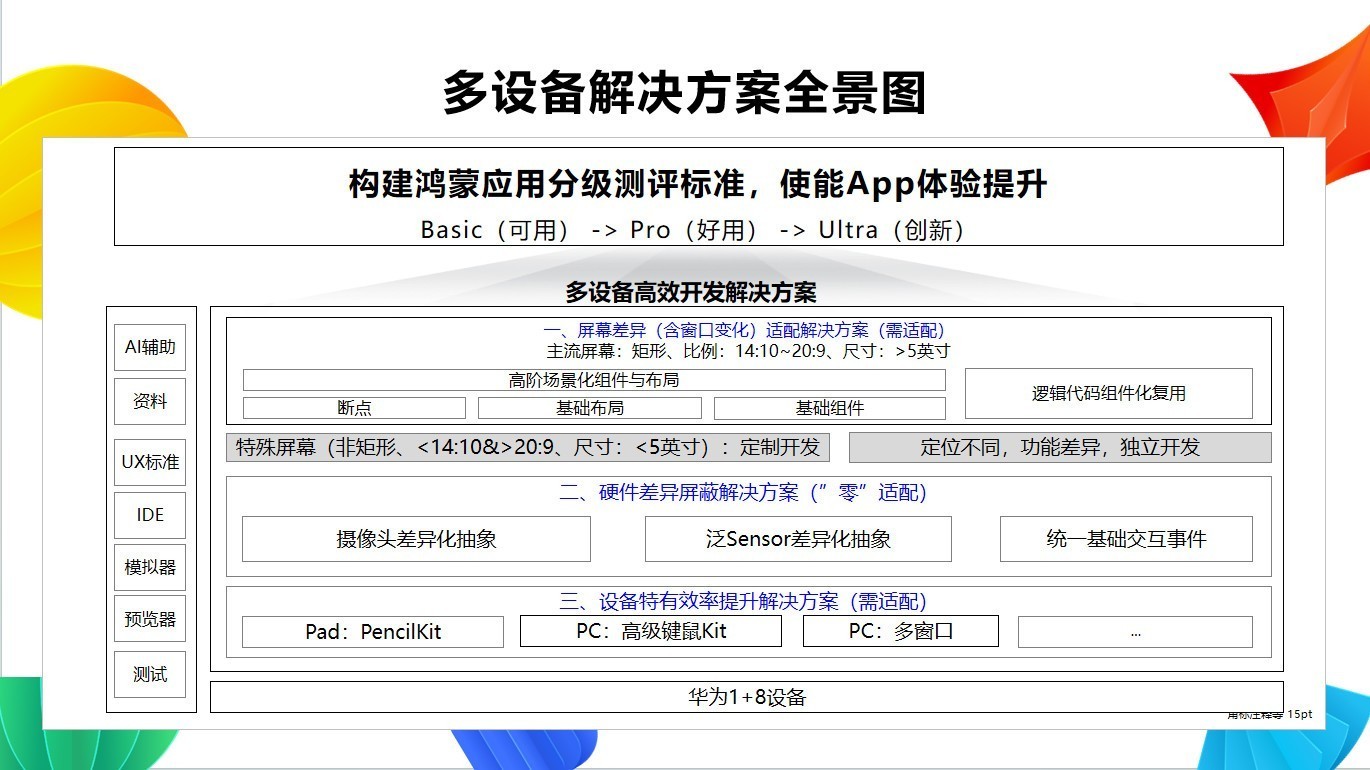Viewport: 1370px width, 770px height.
Task: Click the 特殊屏幕…定制开发 gray box
Action: click(528, 447)
